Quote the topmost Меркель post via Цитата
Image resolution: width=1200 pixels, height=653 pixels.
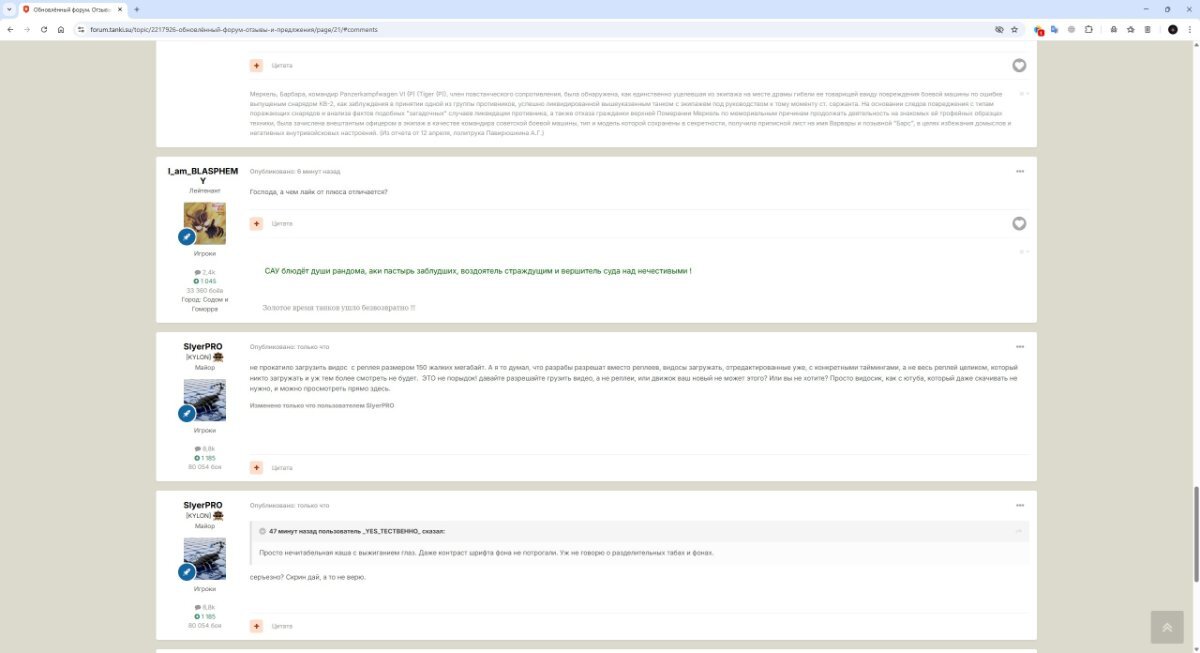click(x=282, y=65)
